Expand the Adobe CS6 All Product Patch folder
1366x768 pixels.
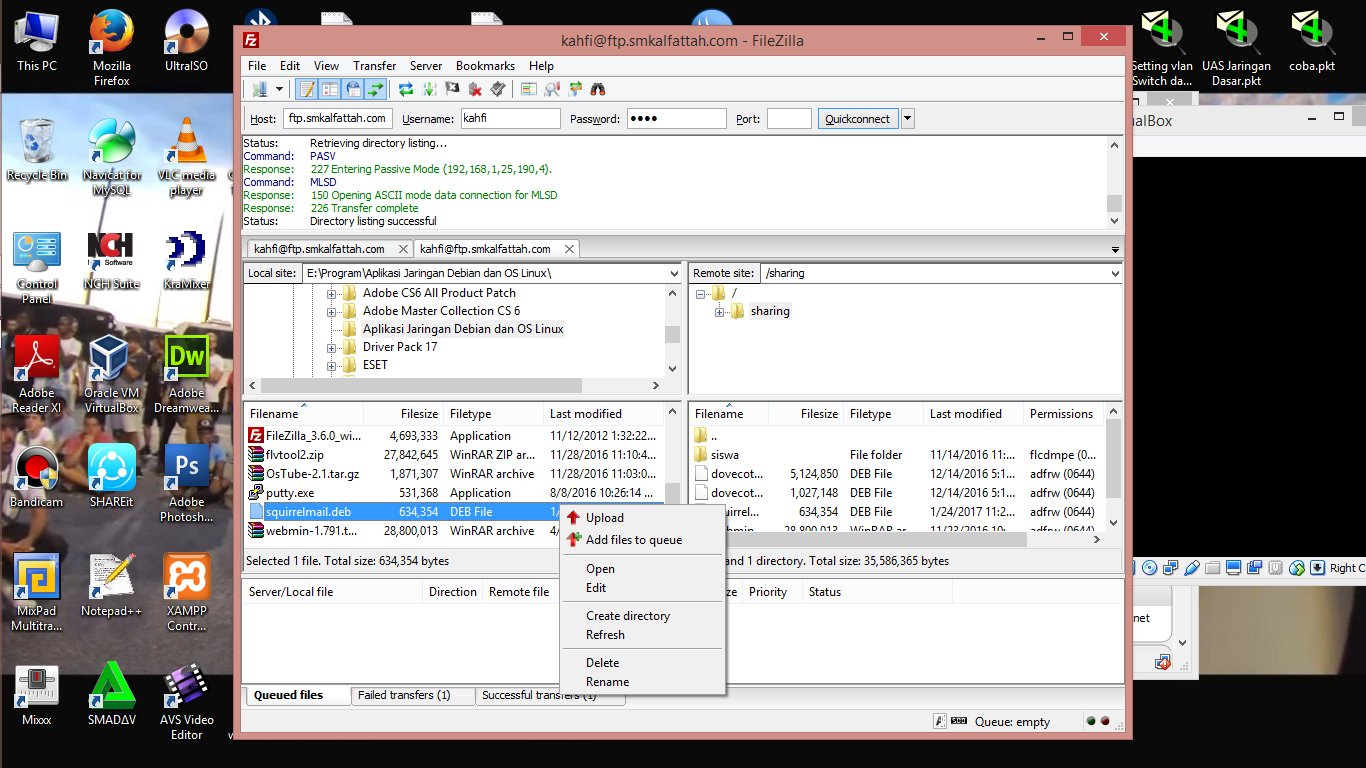[332, 294]
